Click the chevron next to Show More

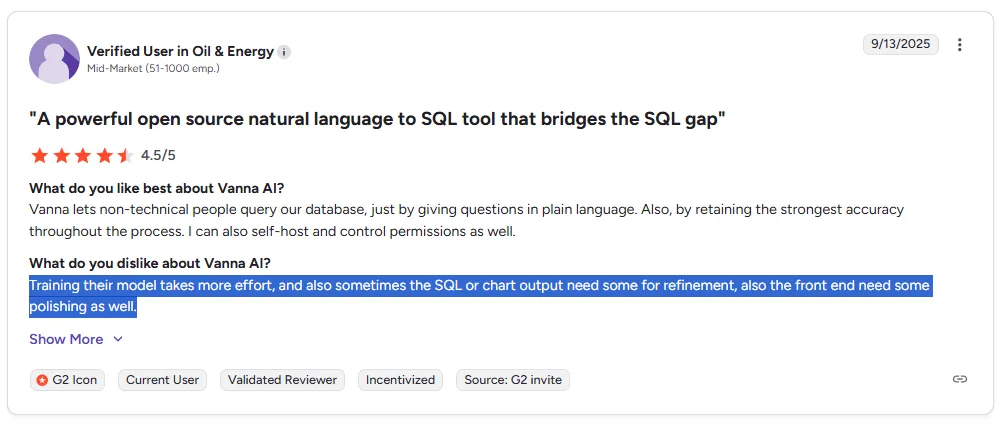point(118,339)
